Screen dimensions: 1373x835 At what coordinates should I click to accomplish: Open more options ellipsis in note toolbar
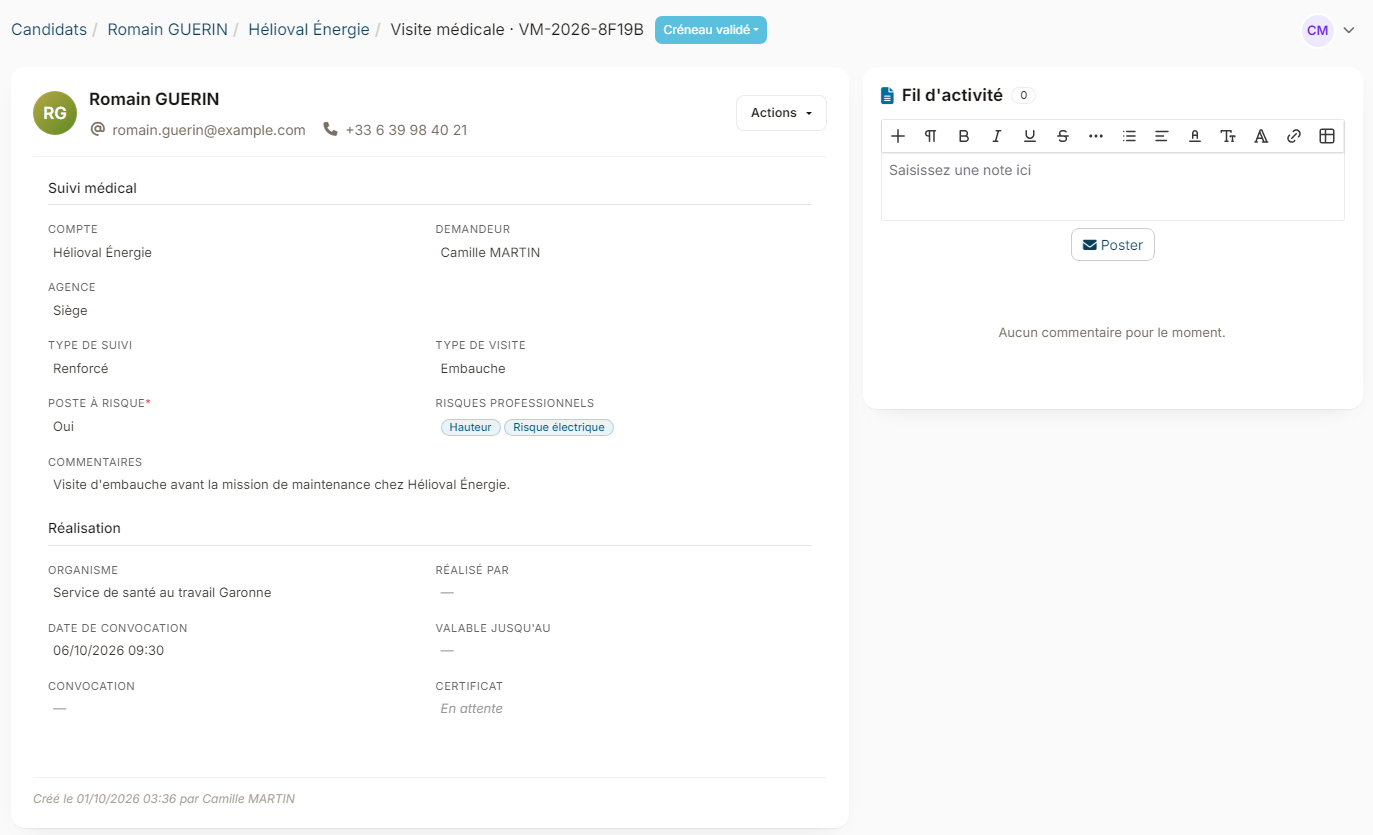[x=1096, y=136]
